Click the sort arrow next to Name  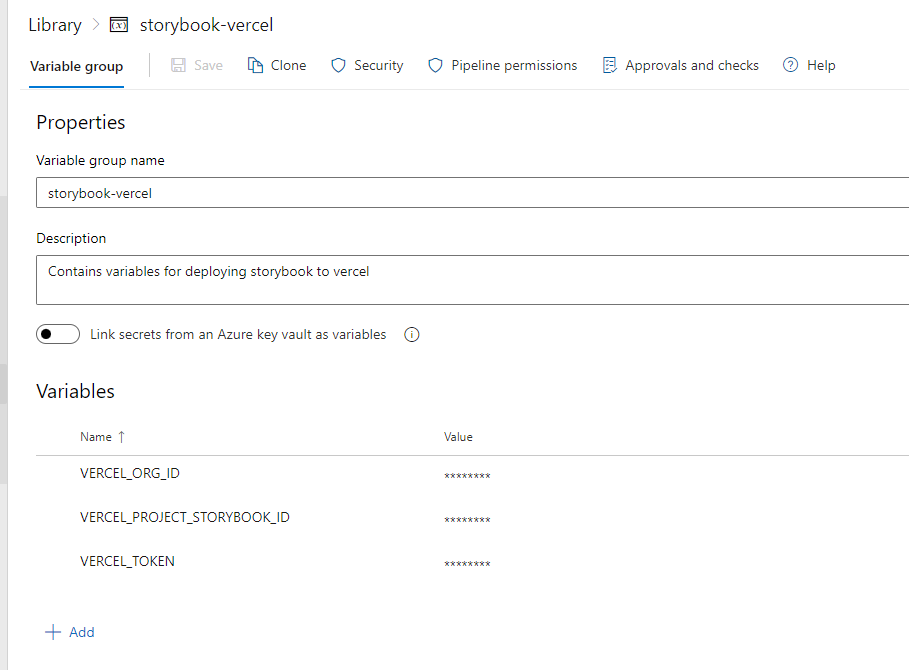click(121, 437)
